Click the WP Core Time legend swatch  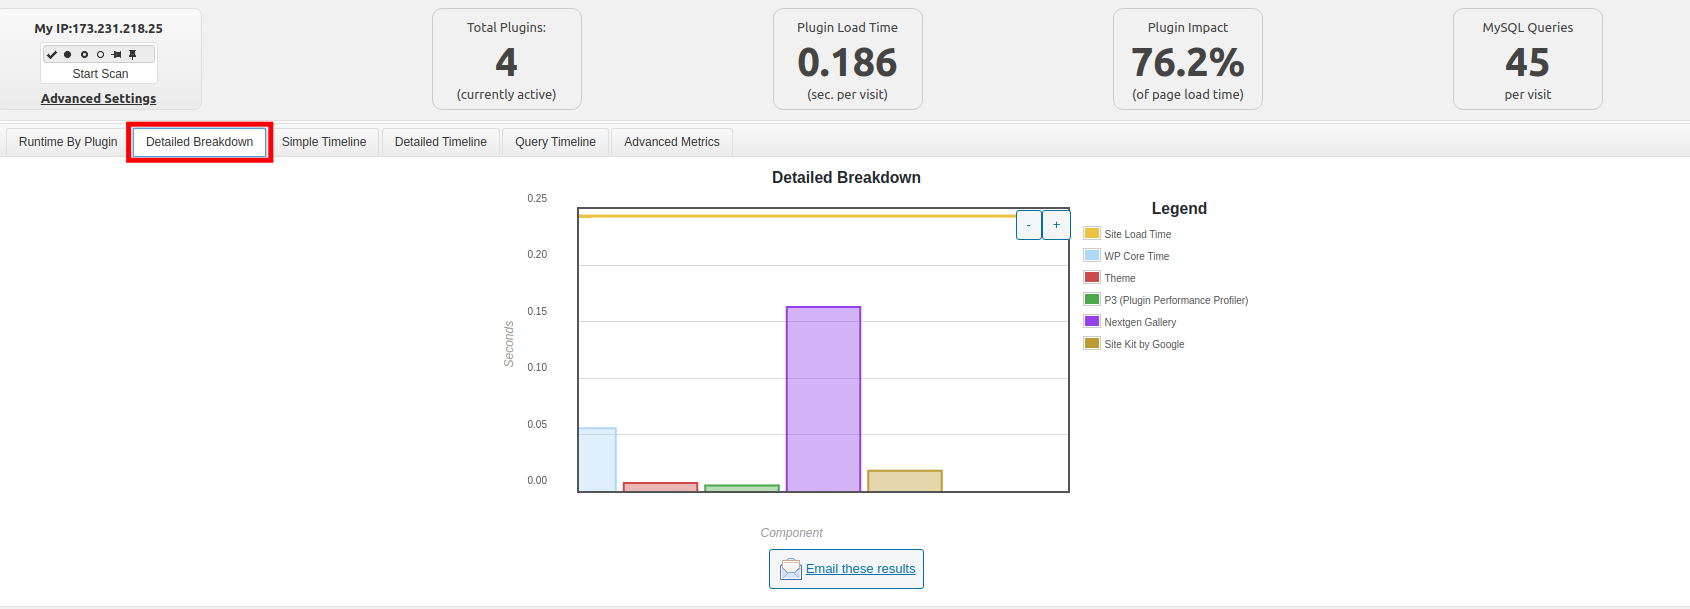click(1092, 256)
